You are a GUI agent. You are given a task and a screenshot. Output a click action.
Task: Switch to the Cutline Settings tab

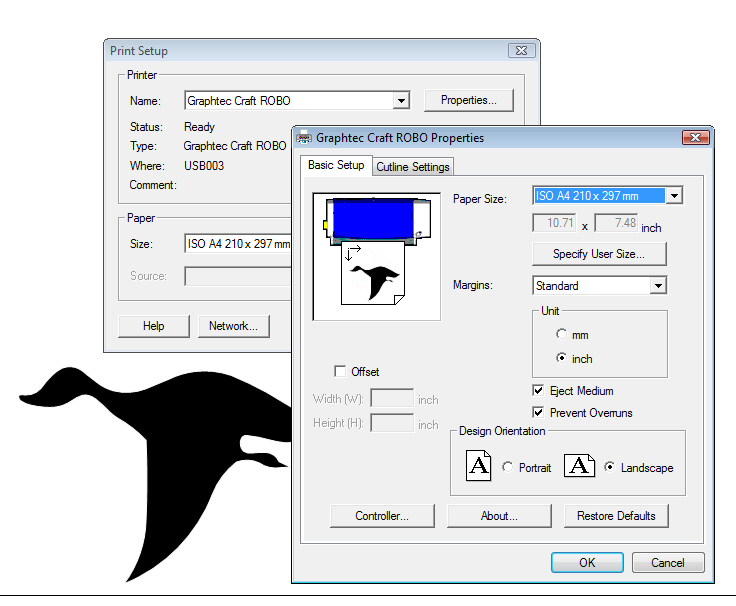[x=413, y=167]
